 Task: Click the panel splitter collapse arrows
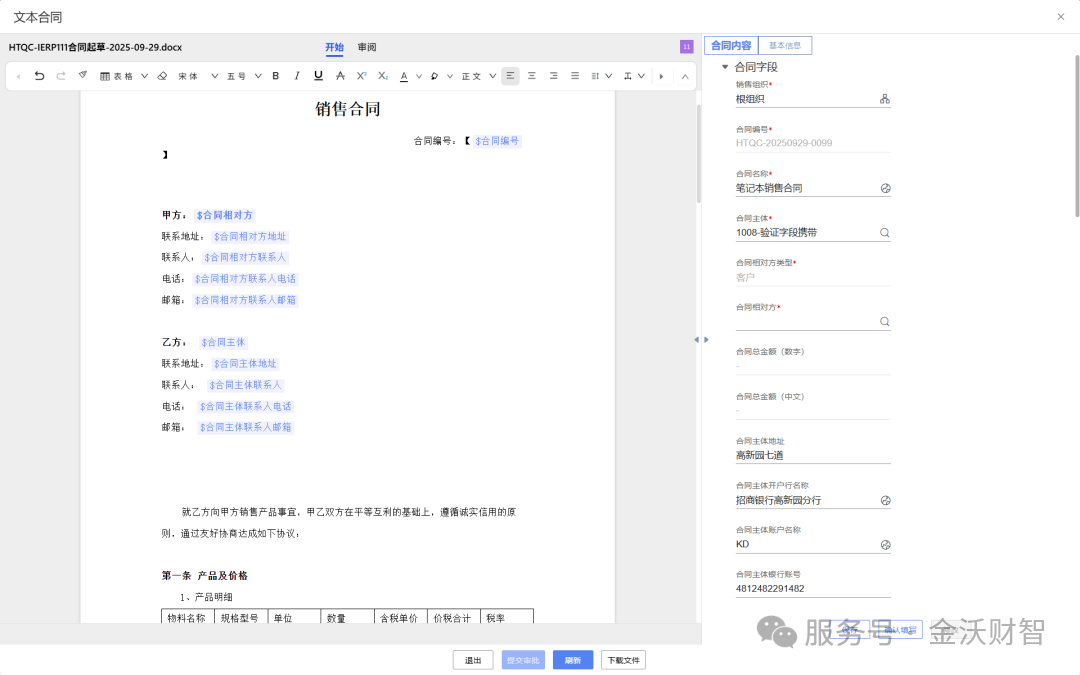point(701,340)
